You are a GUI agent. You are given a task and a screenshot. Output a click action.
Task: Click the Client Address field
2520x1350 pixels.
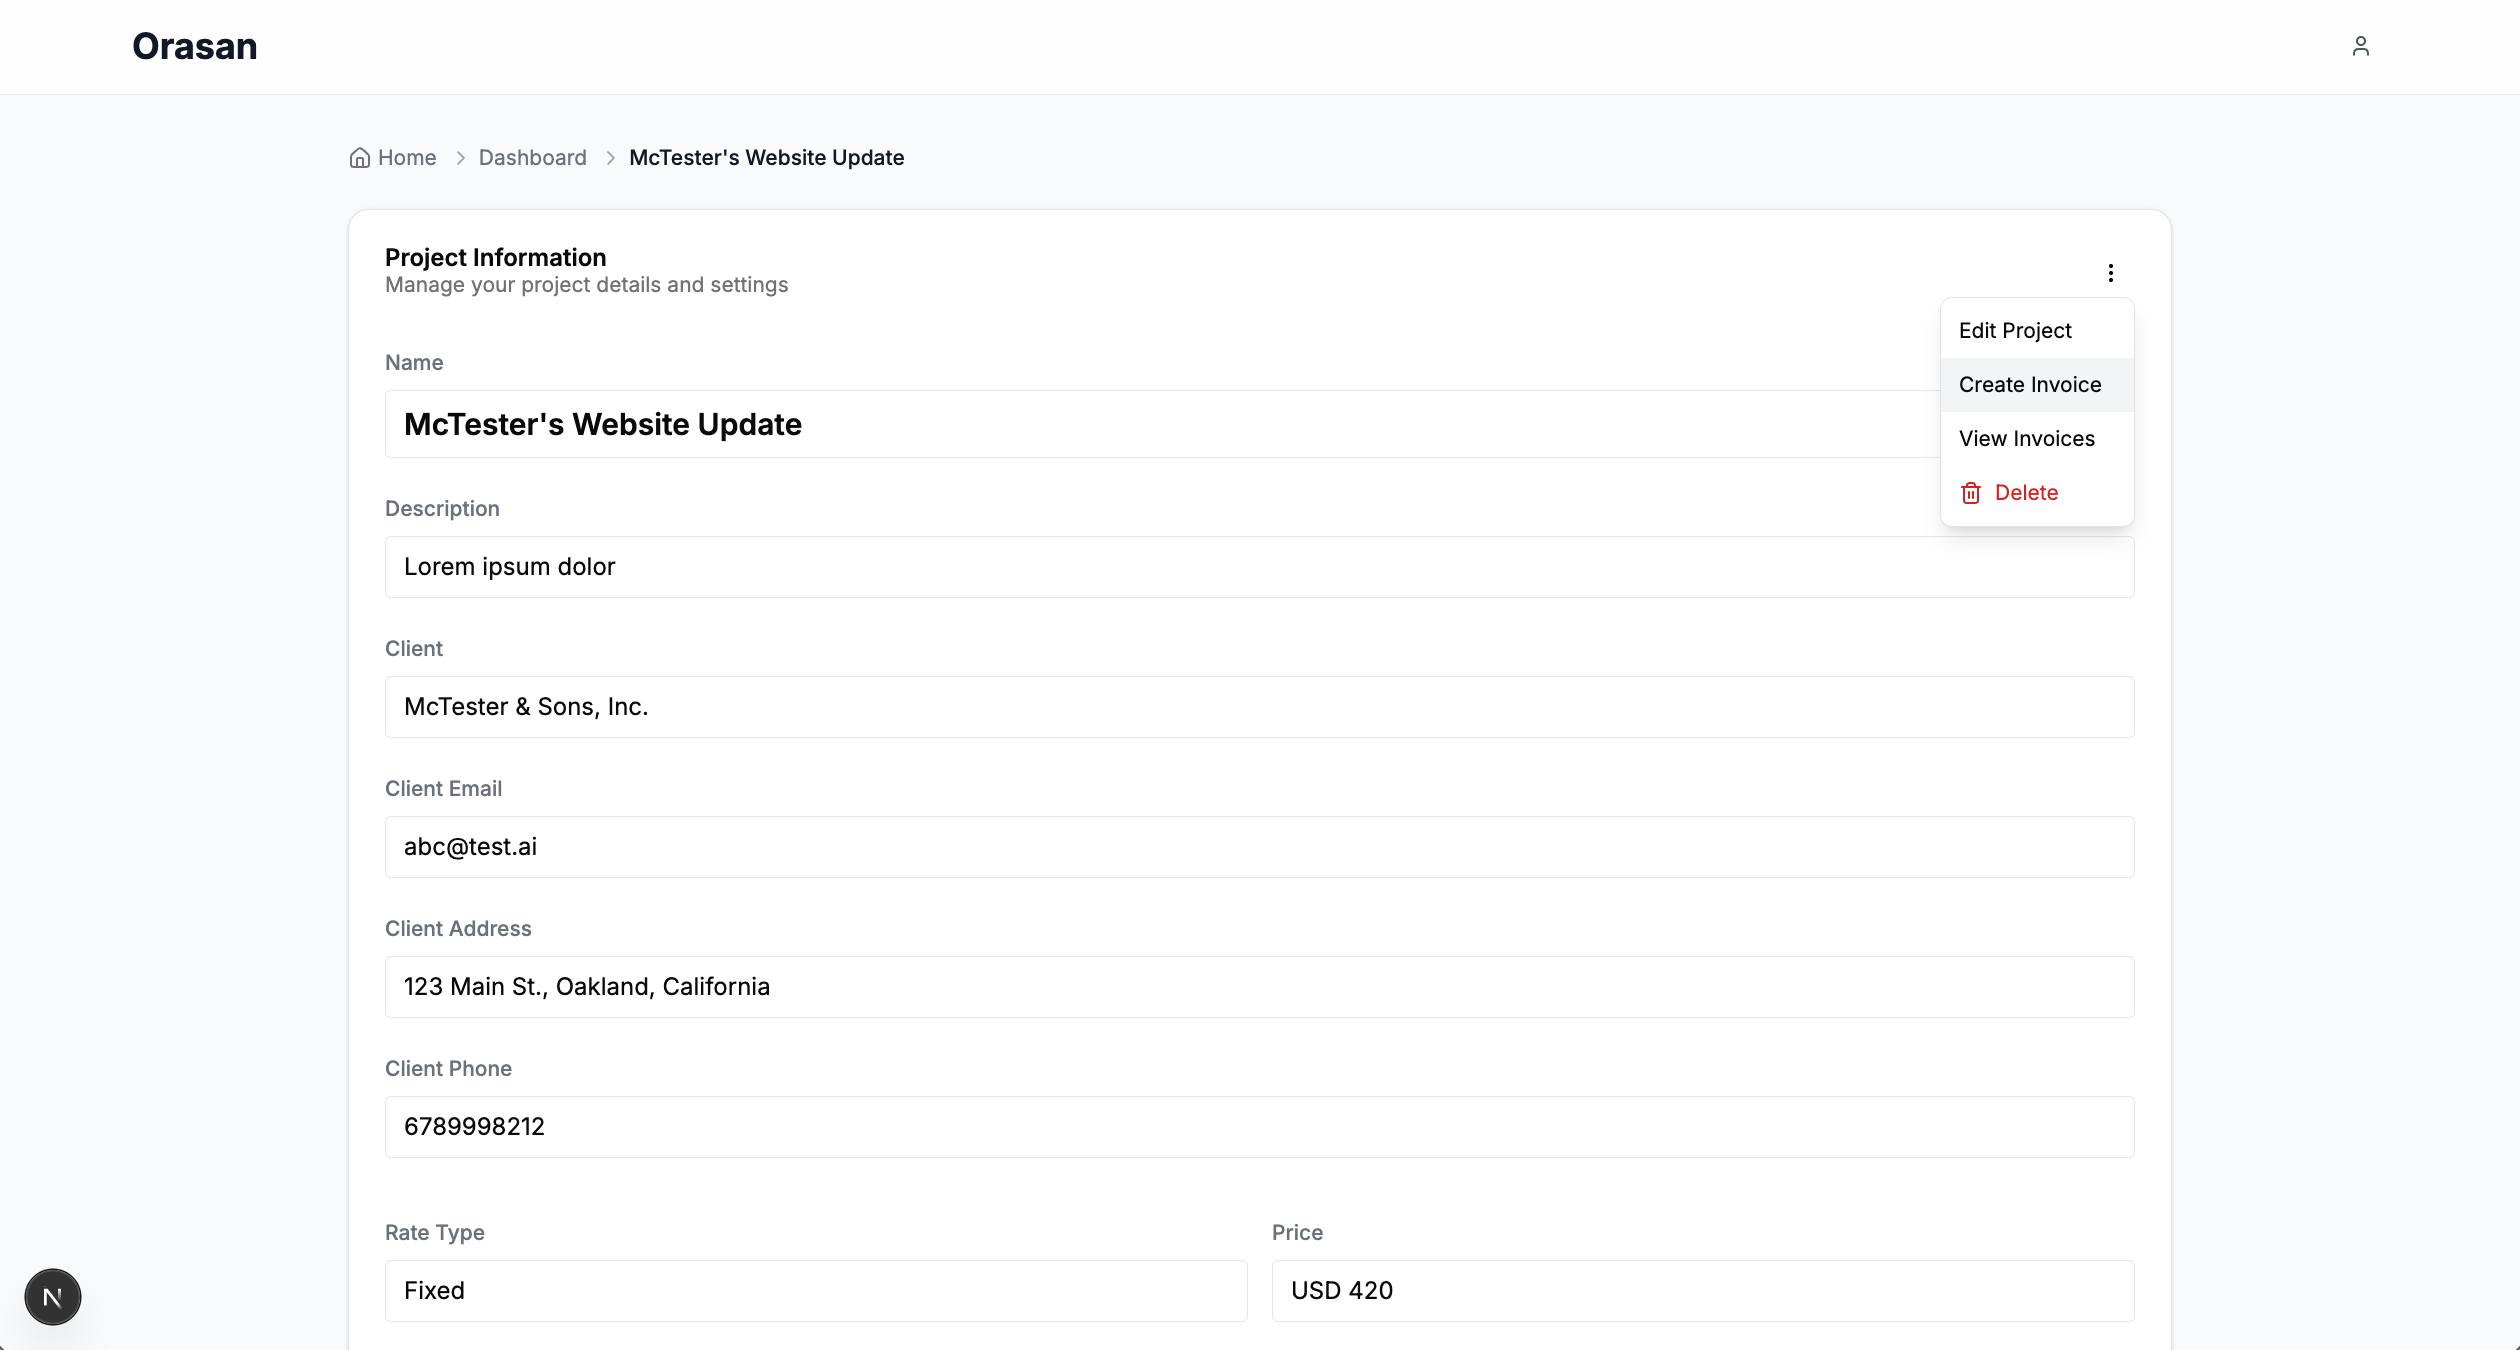tap(1259, 987)
